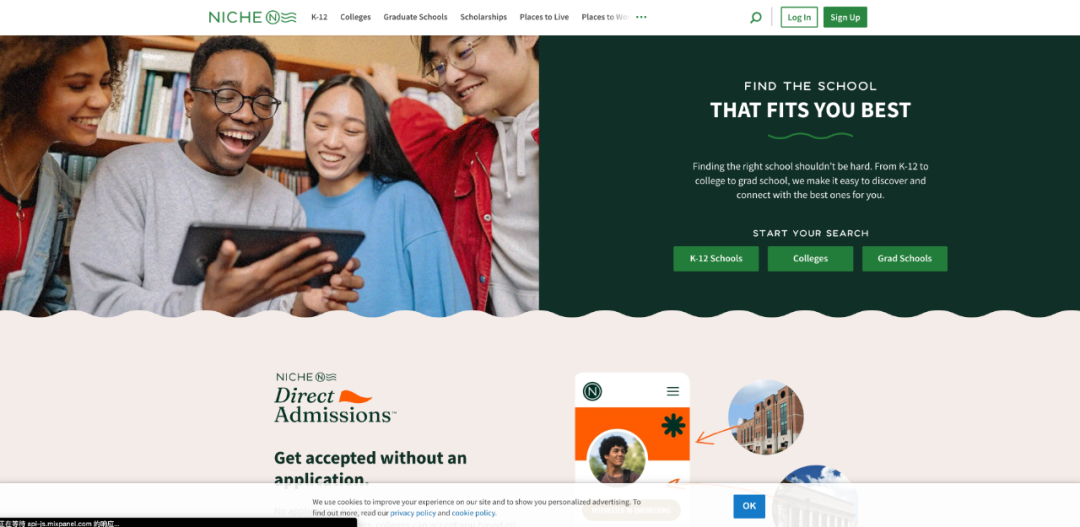This screenshot has width=1080, height=527.
Task: Open the search magnifier icon
Action: pyautogui.click(x=756, y=17)
